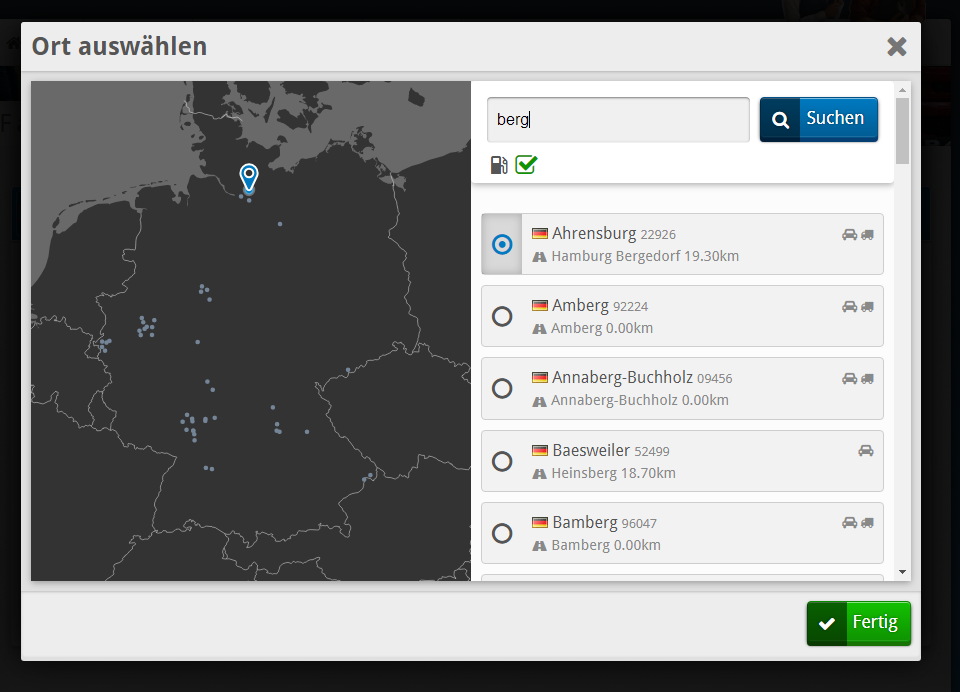Click truck icon in Amberg entry
Screen dimensions: 960x692
coord(867,307)
